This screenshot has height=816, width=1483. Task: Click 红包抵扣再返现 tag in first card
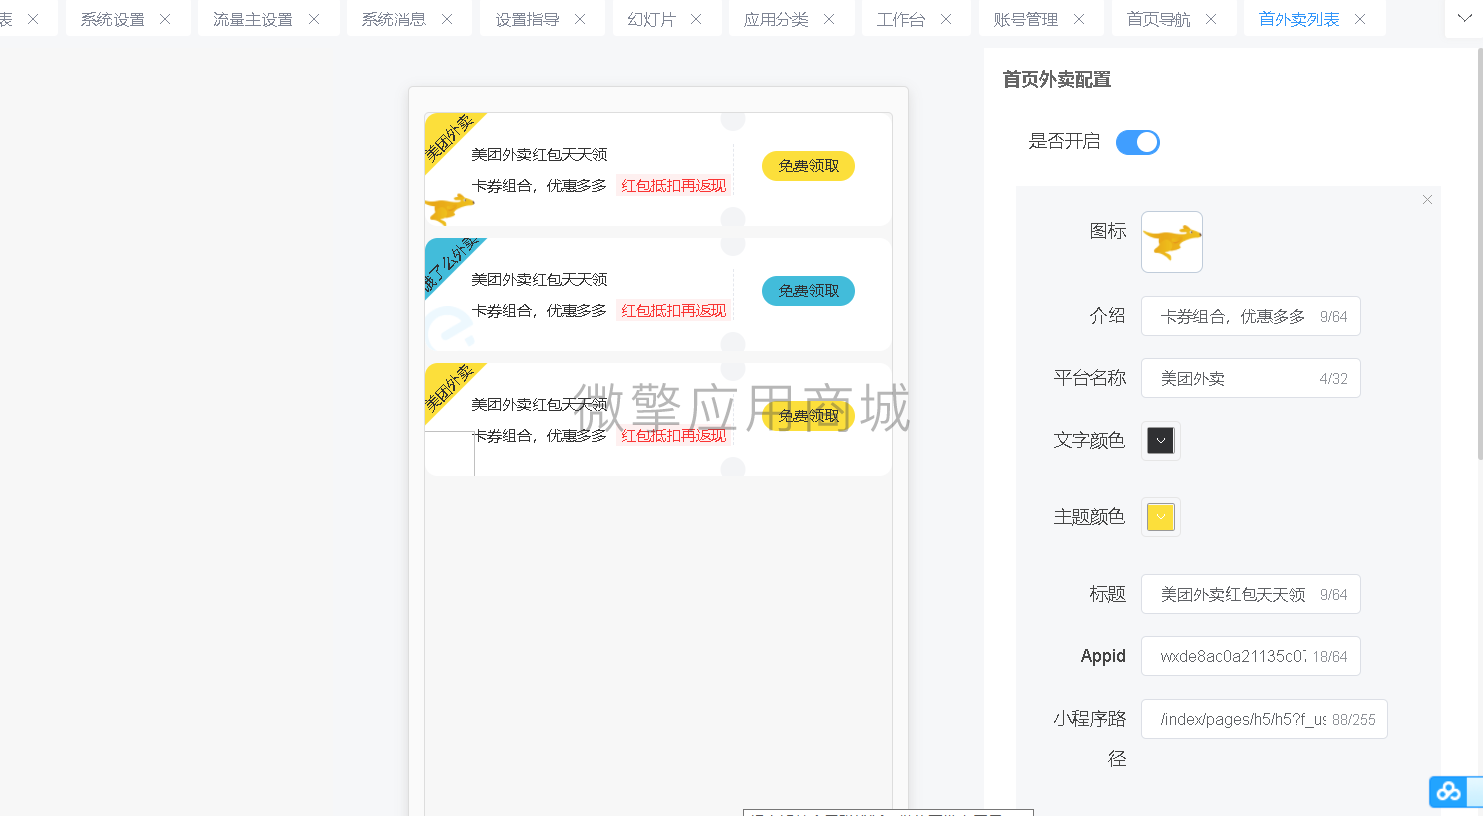674,185
